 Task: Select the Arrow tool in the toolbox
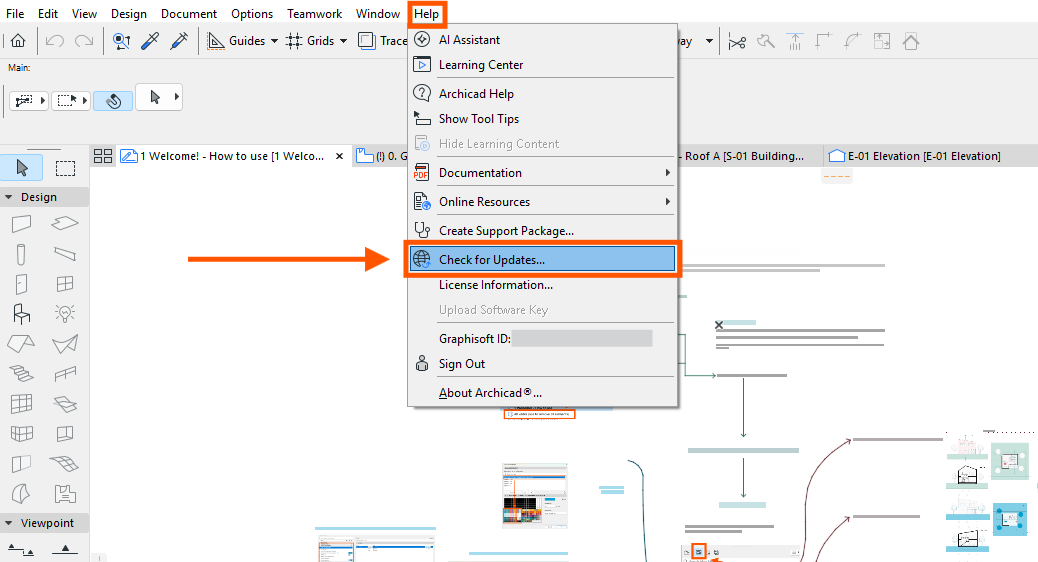(x=22, y=168)
